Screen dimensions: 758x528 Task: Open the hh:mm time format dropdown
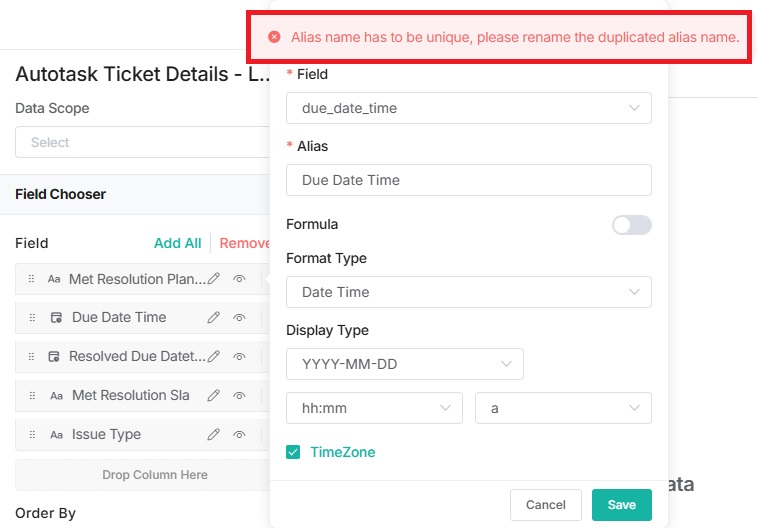pyautogui.click(x=374, y=408)
